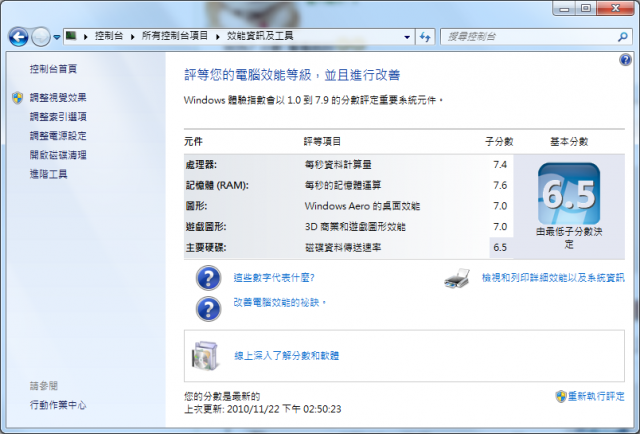Click the 上次更新 timestamp text
640x434 pixels.
pyautogui.click(x=263, y=409)
